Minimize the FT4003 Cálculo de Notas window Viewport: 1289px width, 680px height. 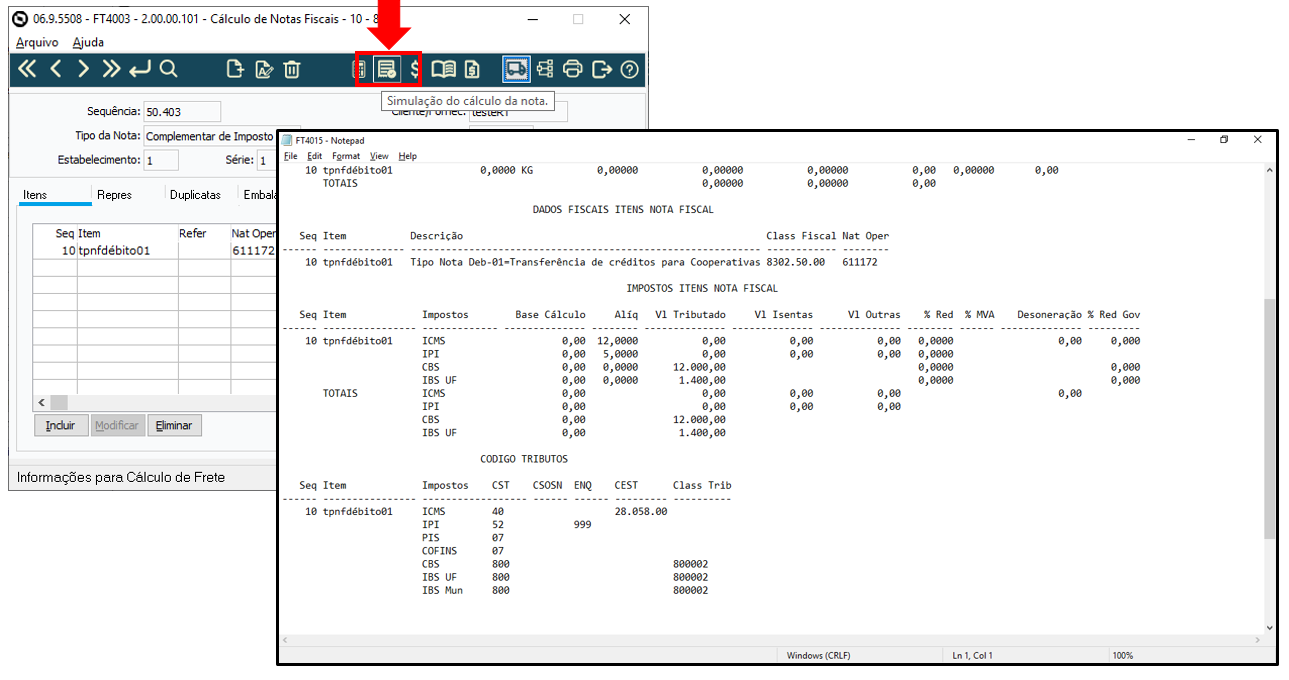point(532,19)
